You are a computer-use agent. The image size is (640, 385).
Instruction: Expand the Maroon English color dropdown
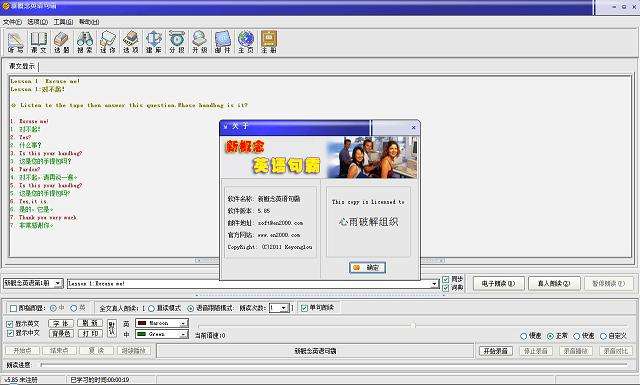point(184,323)
